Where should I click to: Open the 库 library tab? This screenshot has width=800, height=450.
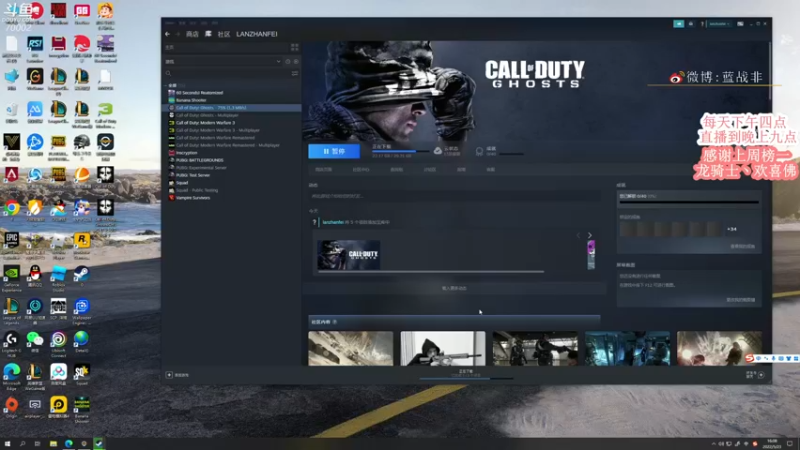click(208, 34)
